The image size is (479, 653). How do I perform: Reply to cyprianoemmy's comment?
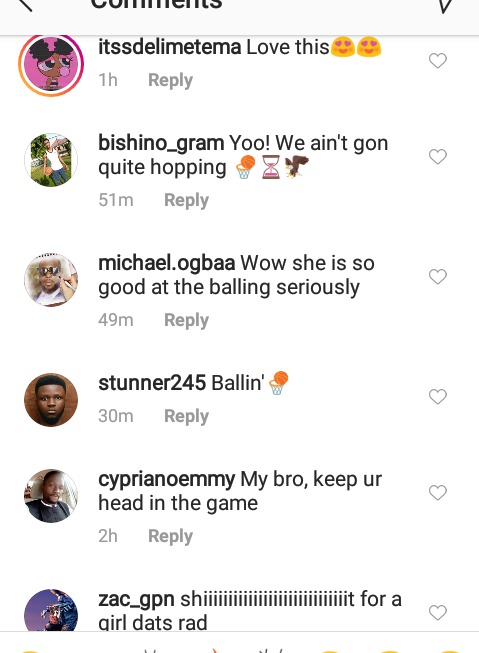tap(170, 536)
